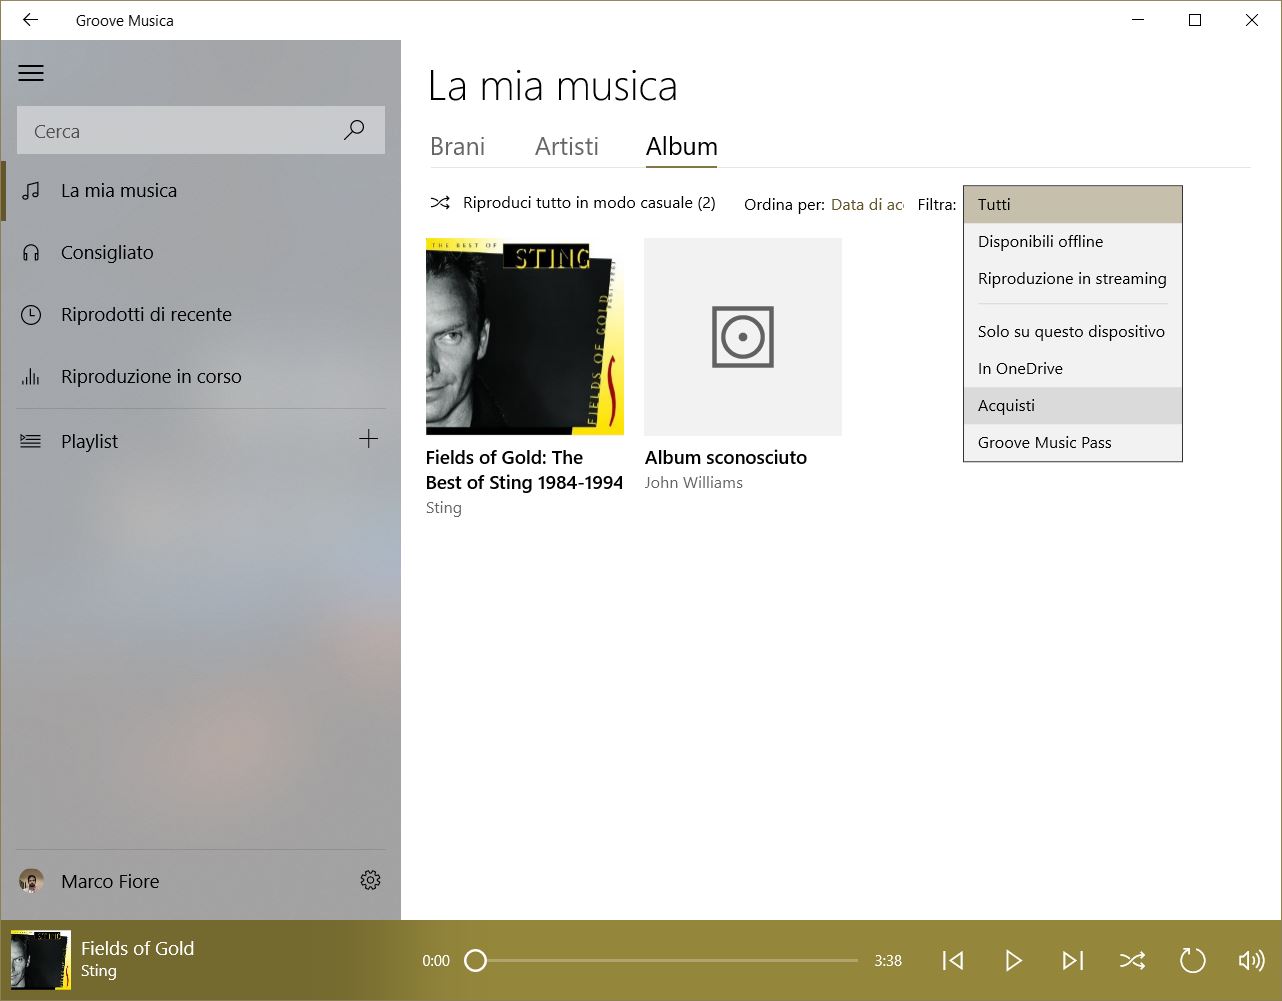1282x1001 pixels.
Task: Open the Consigliato section
Action: (x=201, y=252)
